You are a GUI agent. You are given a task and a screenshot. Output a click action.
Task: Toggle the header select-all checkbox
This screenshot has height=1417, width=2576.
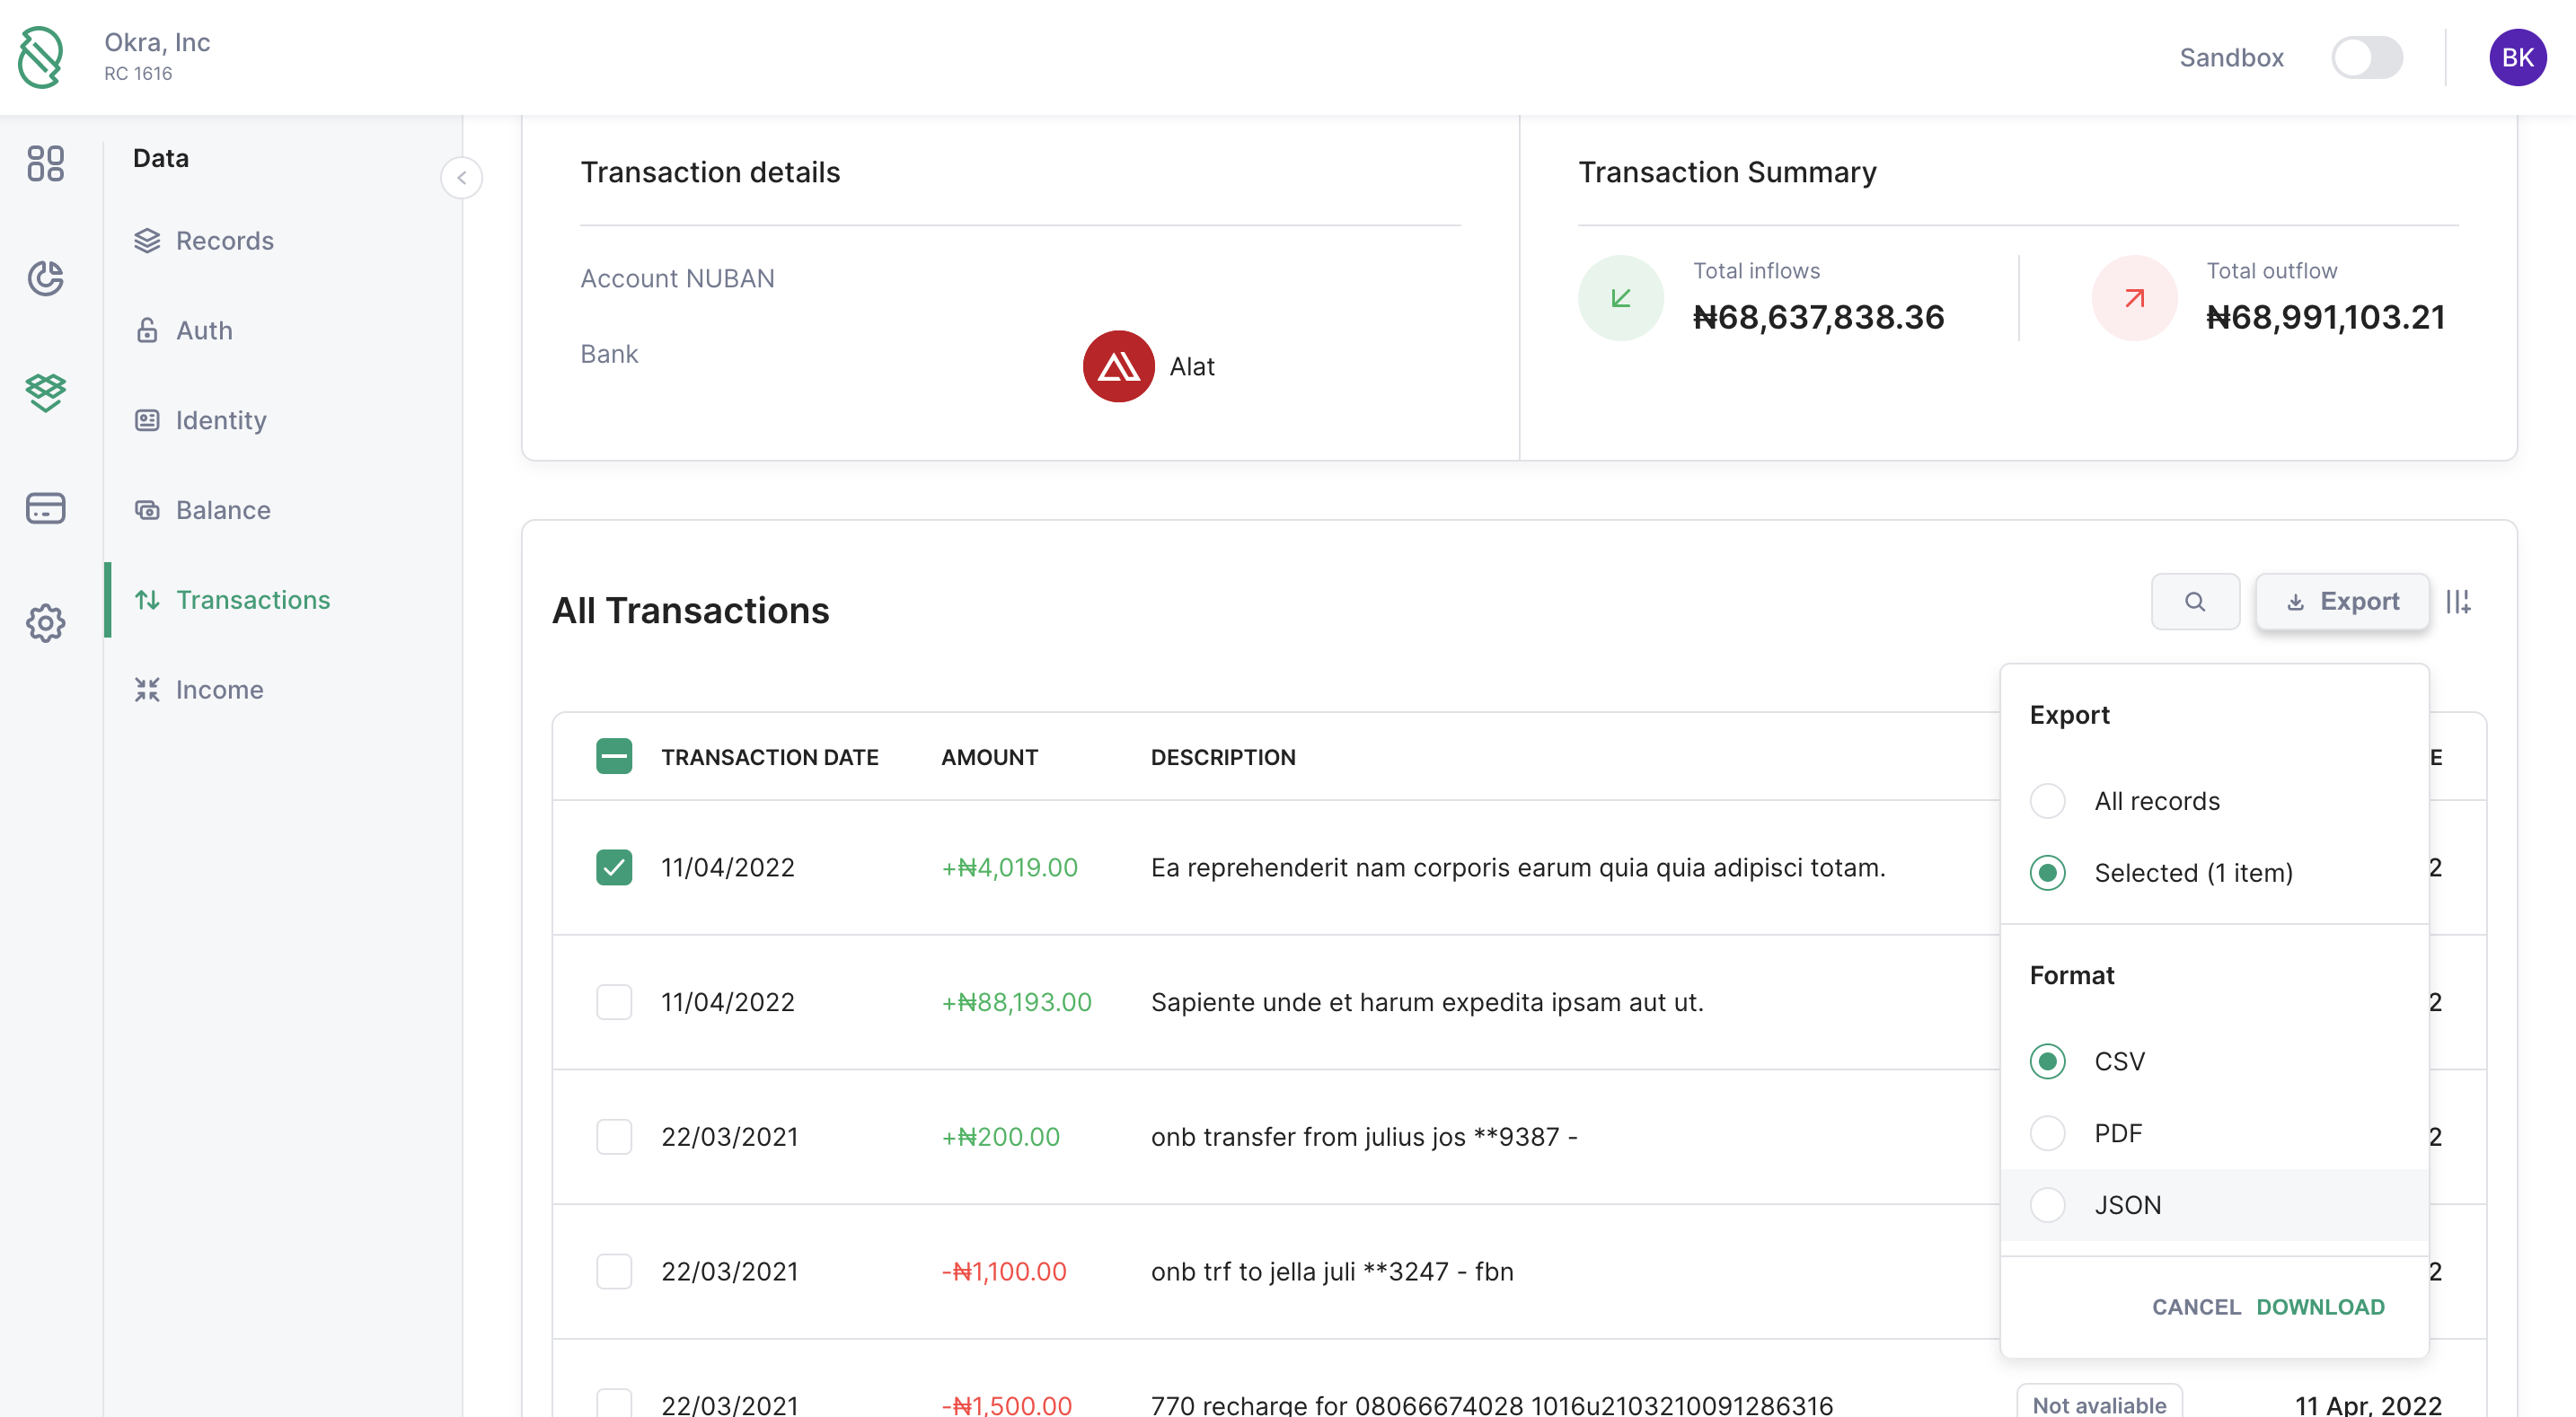pyautogui.click(x=614, y=757)
